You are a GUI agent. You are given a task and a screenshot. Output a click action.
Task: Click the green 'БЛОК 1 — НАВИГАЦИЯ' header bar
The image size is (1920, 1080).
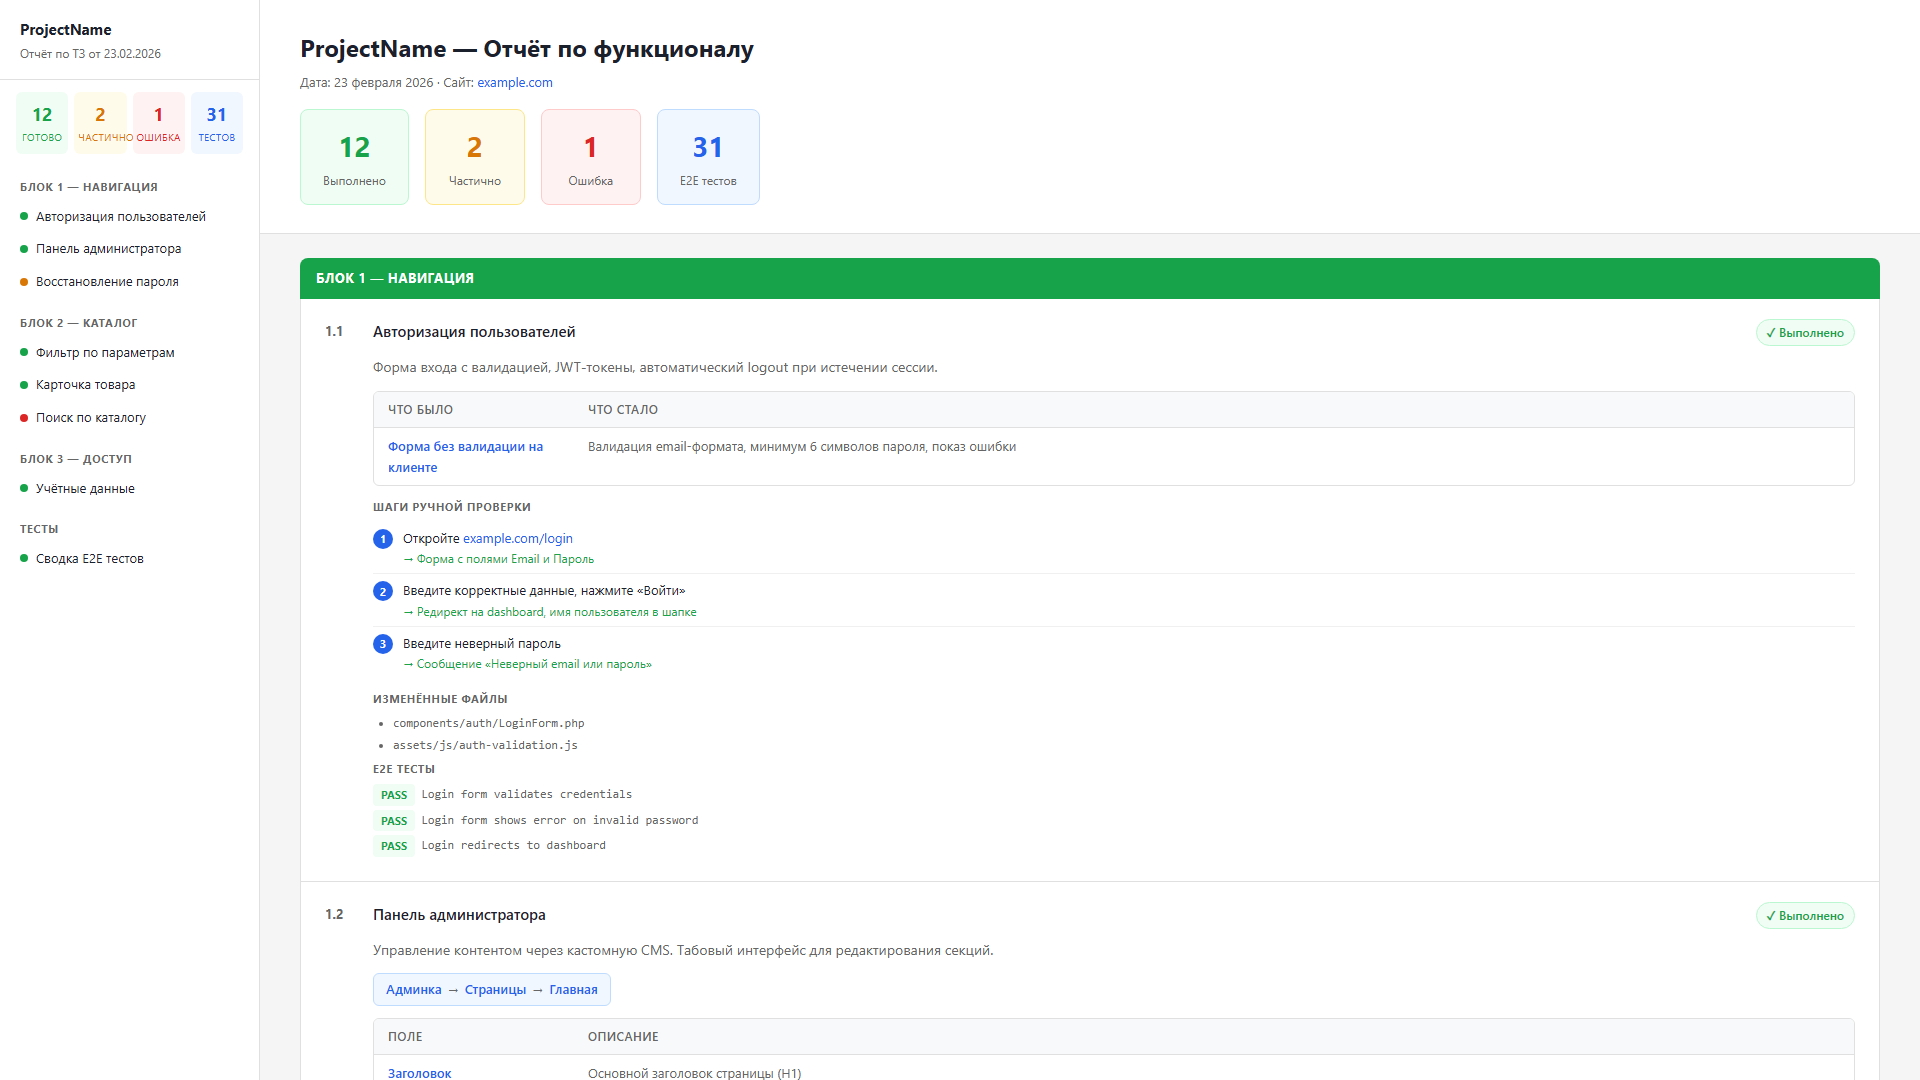click(1089, 278)
